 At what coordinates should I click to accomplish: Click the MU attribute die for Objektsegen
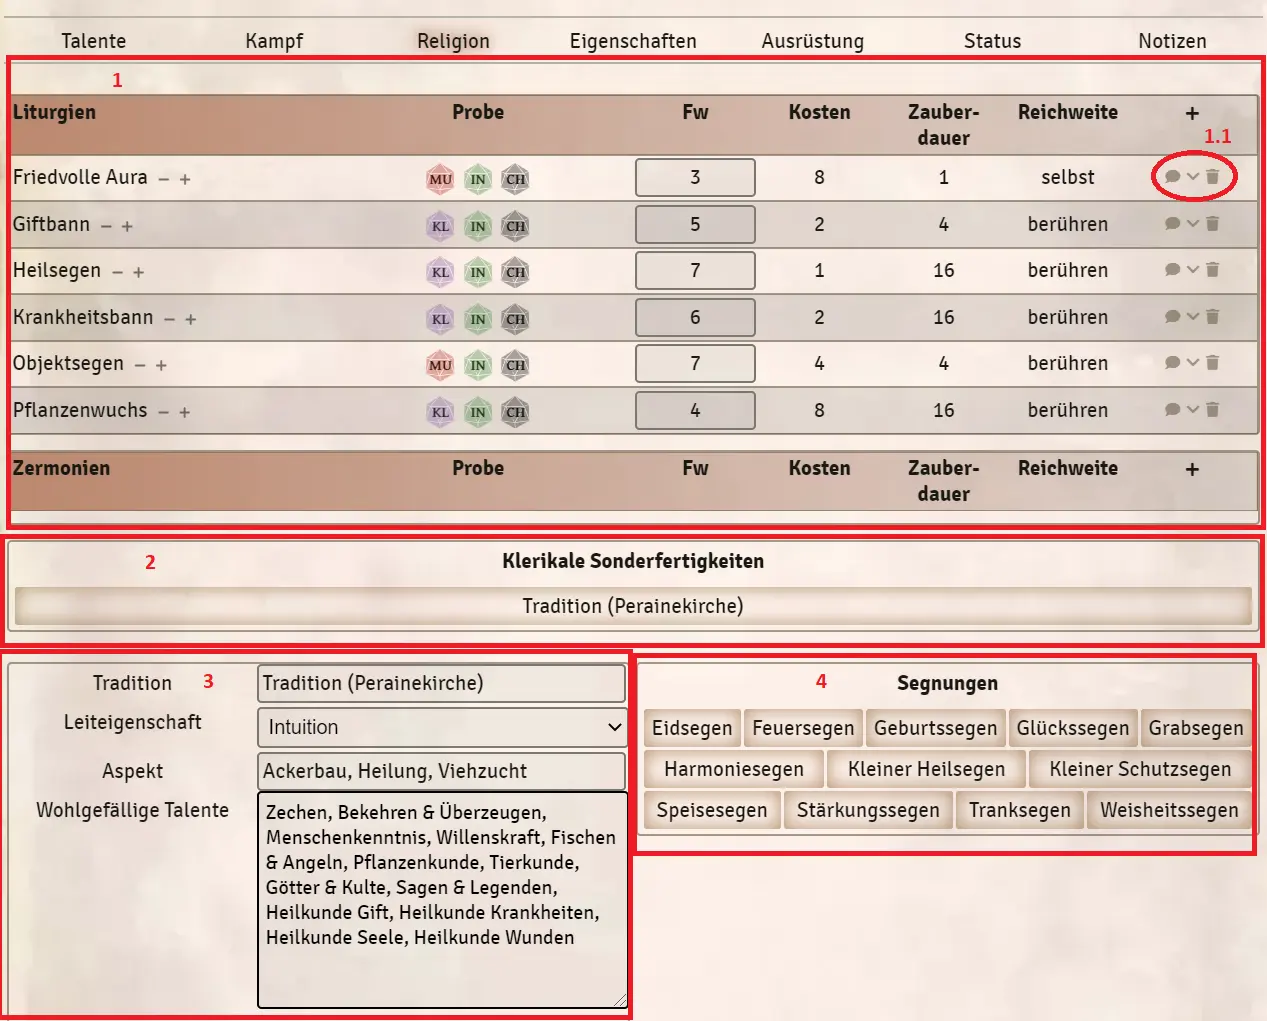coord(440,365)
